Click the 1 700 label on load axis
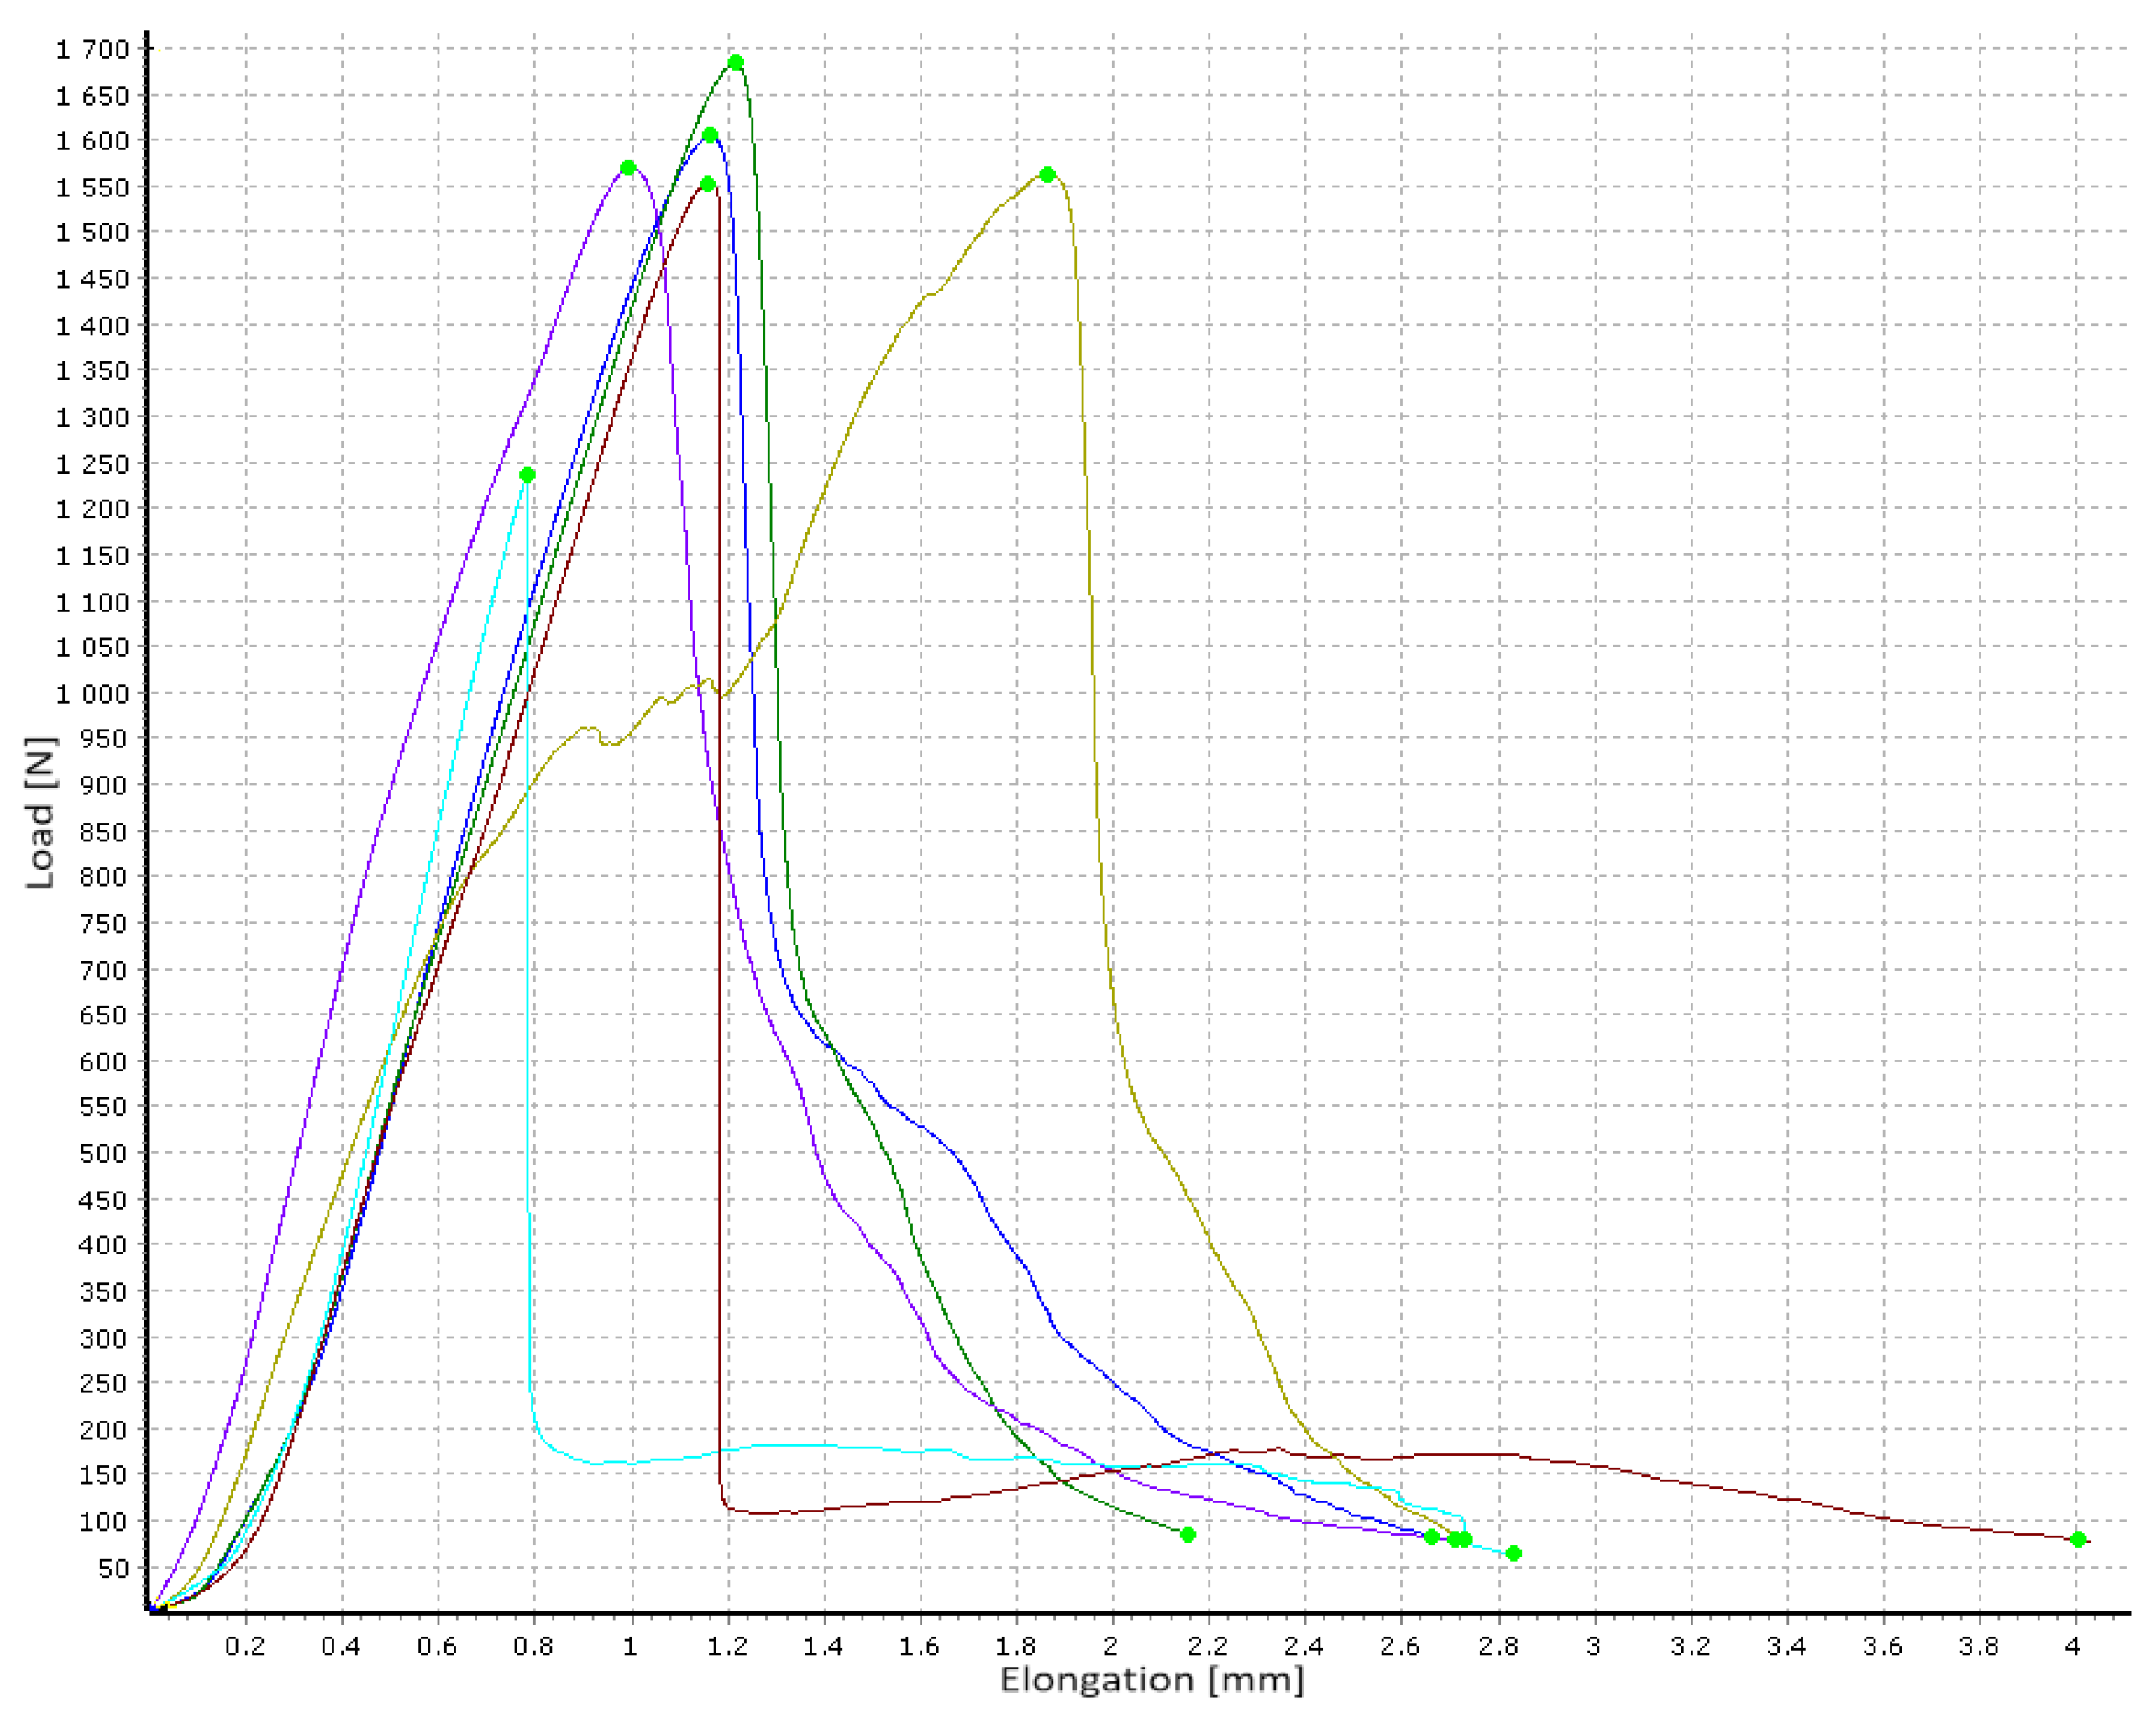Viewport: 2156px width, 1718px height. 93,49
